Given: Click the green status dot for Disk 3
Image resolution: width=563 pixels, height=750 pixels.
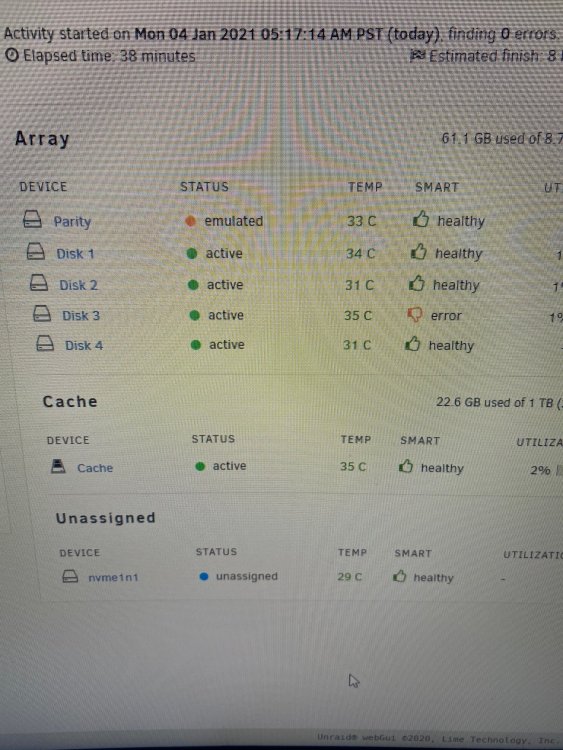Looking at the screenshot, I should (x=195, y=315).
